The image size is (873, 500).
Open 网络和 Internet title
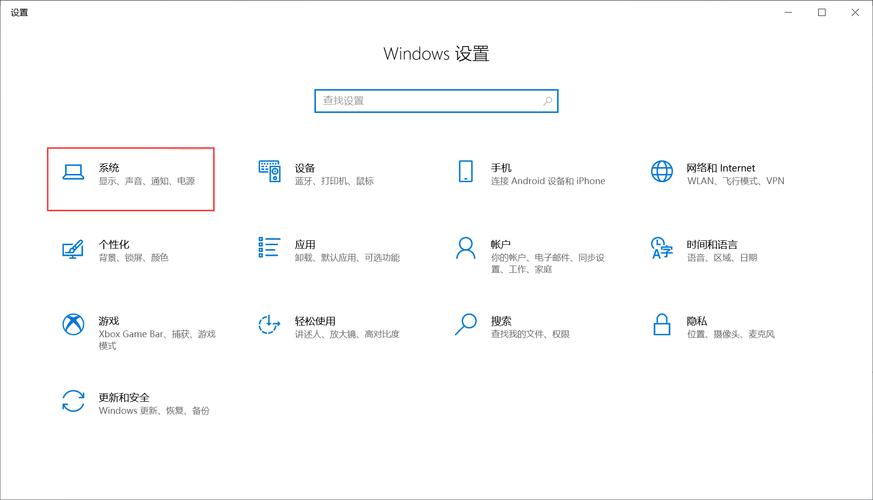tap(720, 168)
